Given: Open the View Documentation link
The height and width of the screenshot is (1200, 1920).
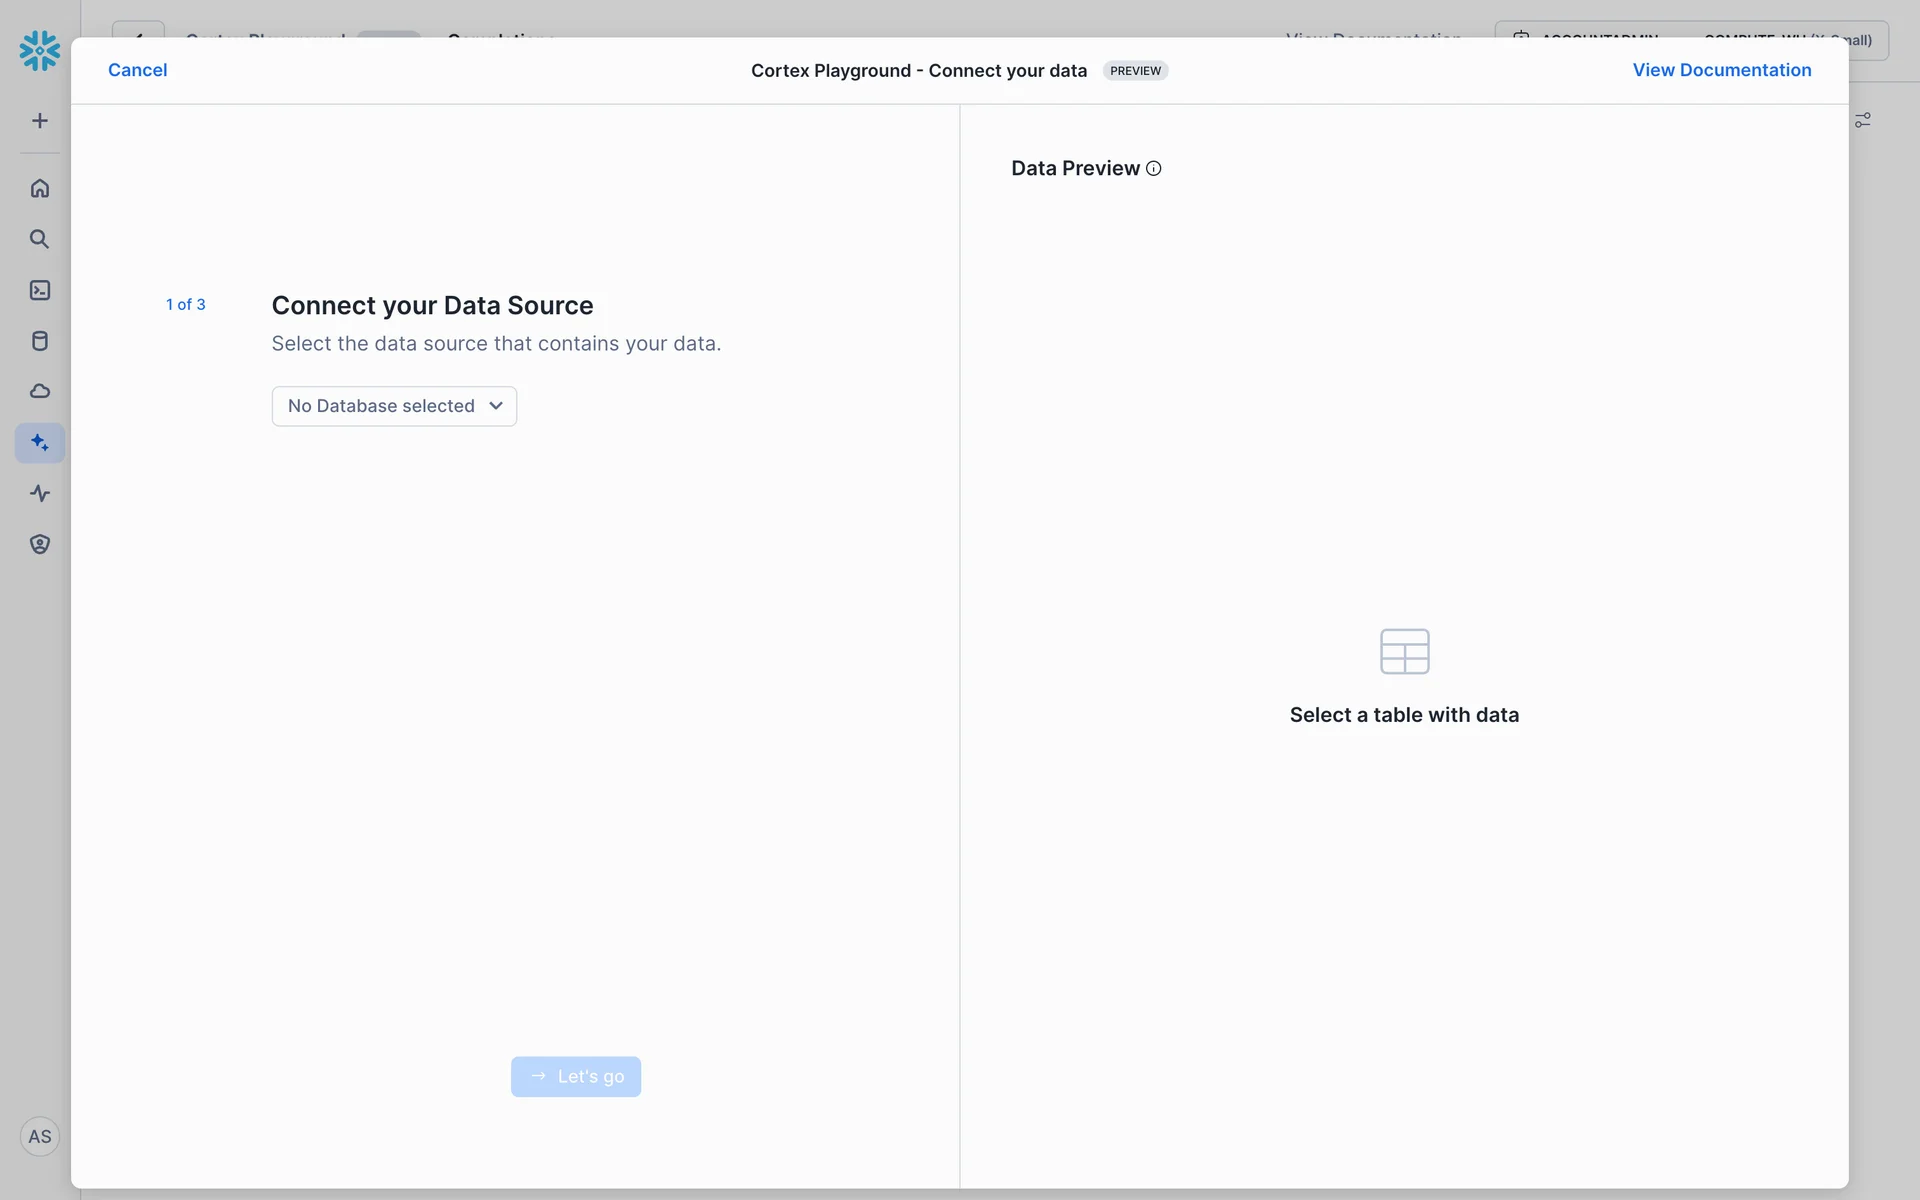Looking at the screenshot, I should tap(1721, 70).
